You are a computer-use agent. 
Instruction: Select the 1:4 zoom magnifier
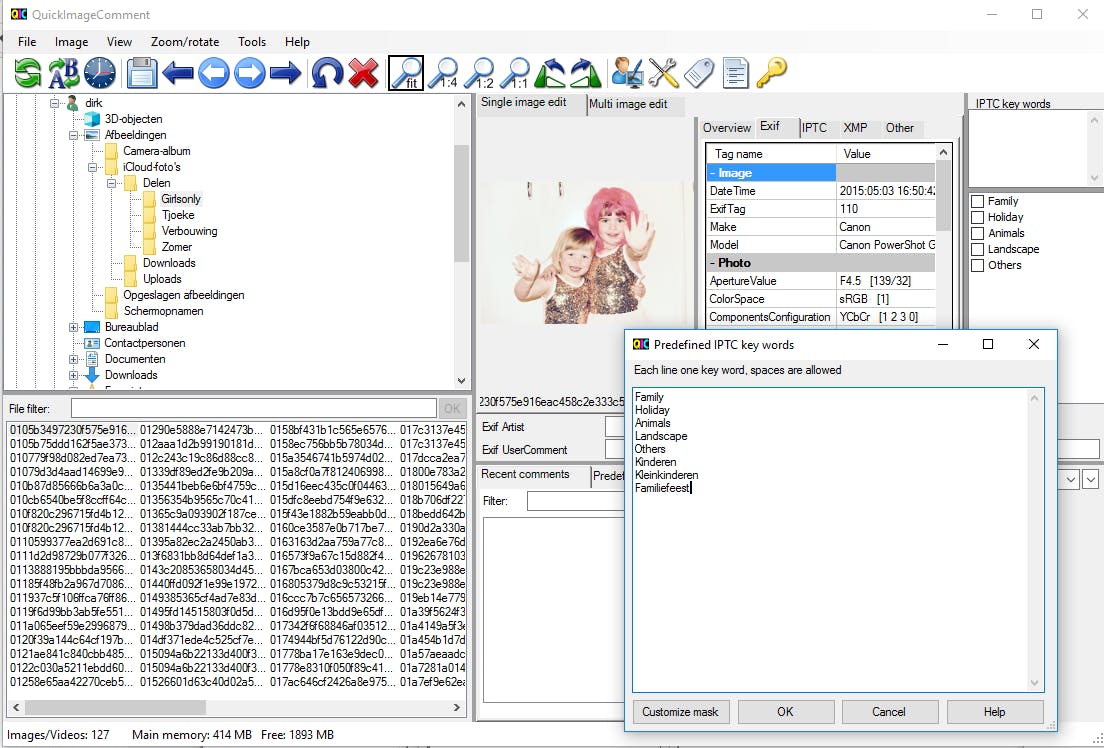444,73
